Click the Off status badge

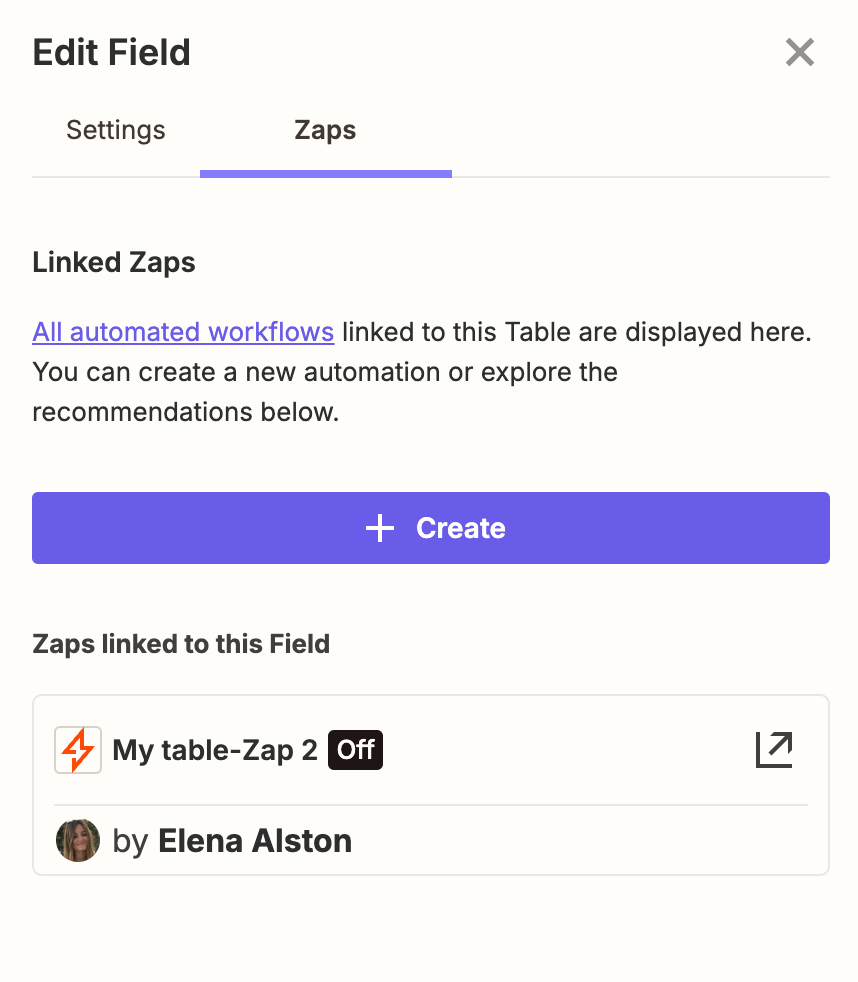356,750
